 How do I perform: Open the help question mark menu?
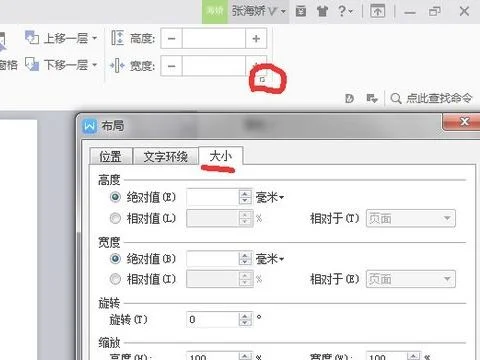(x=345, y=11)
